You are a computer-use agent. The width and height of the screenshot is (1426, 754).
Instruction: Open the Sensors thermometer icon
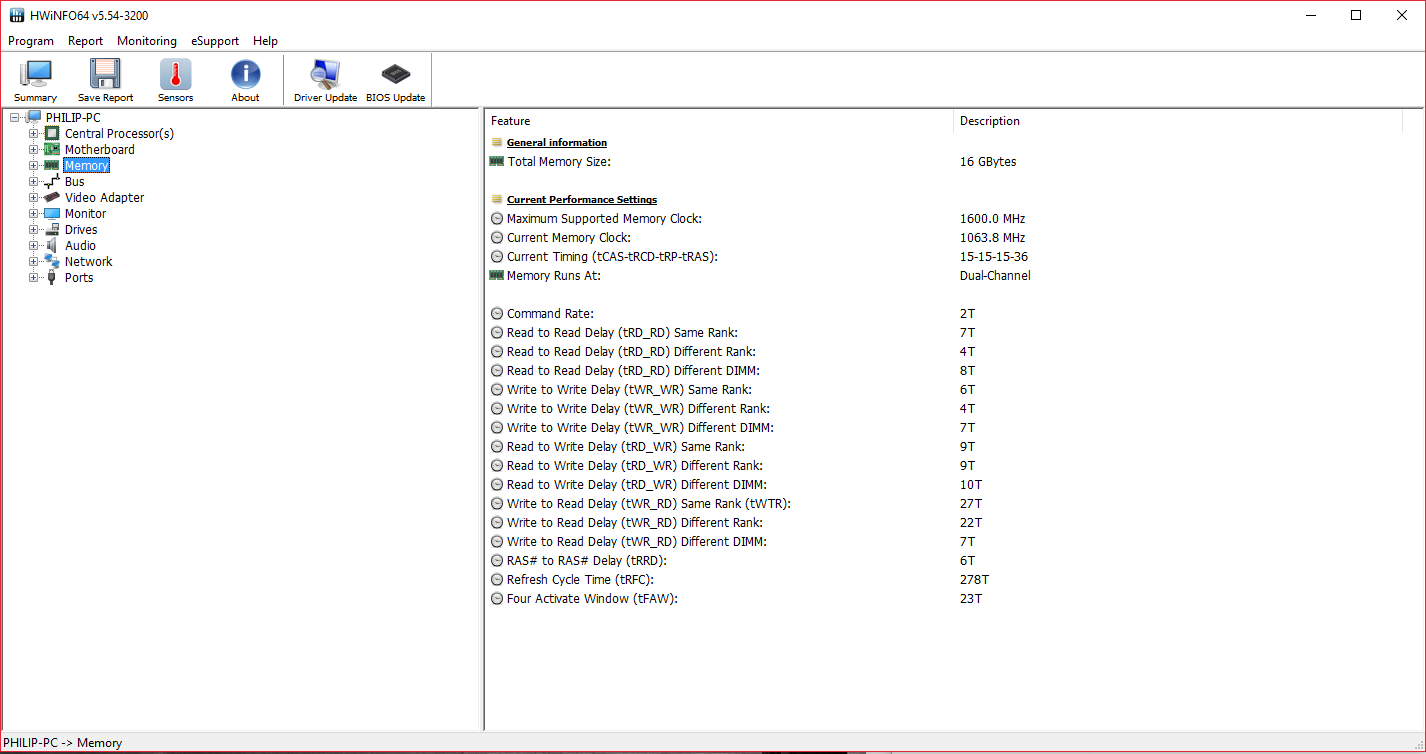[x=175, y=74]
